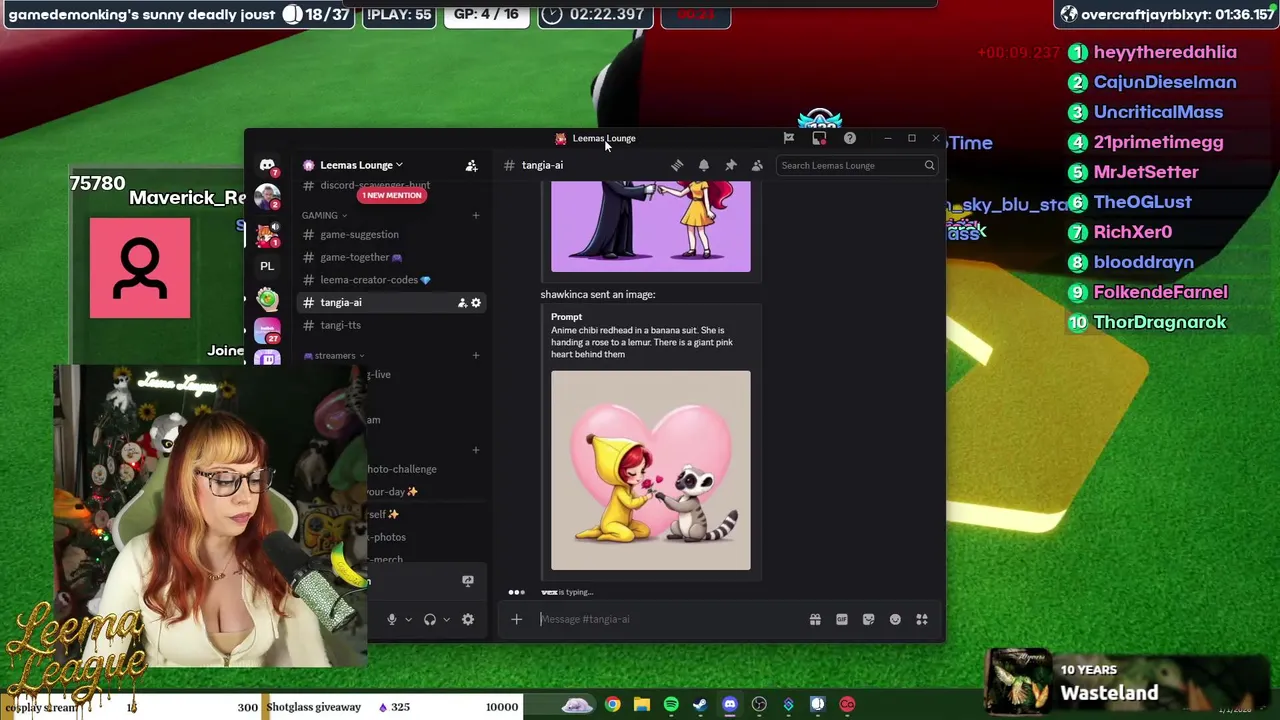This screenshot has height=720, width=1280.
Task: Open GIF picker in message bar
Action: coord(842,619)
